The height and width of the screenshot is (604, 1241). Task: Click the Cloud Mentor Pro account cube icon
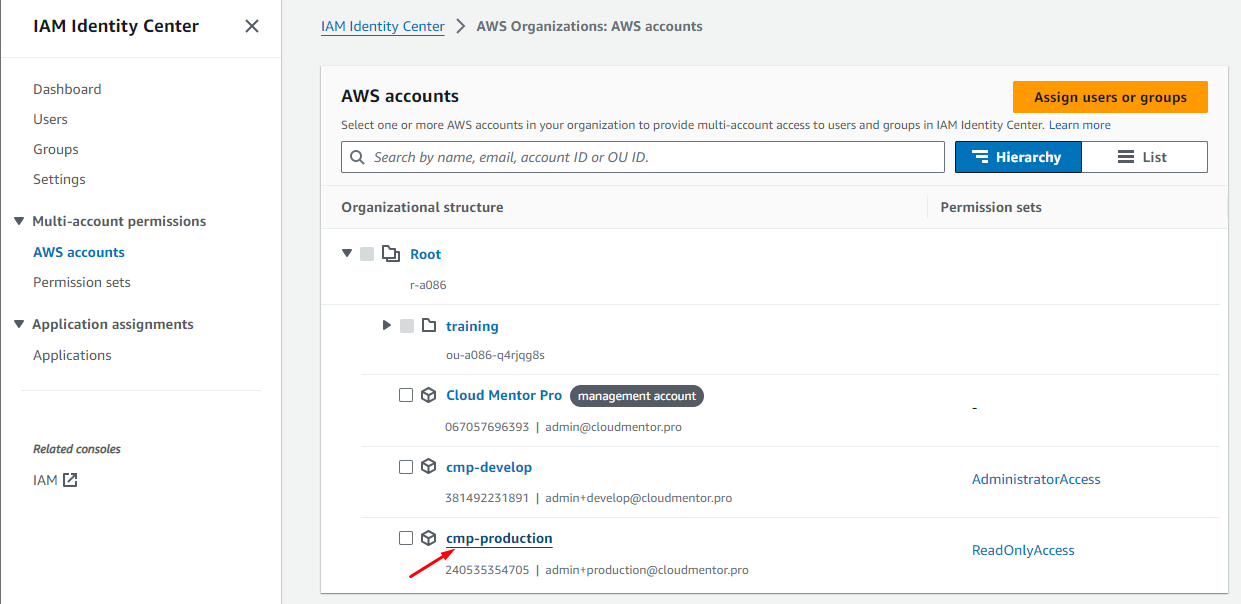tap(429, 395)
